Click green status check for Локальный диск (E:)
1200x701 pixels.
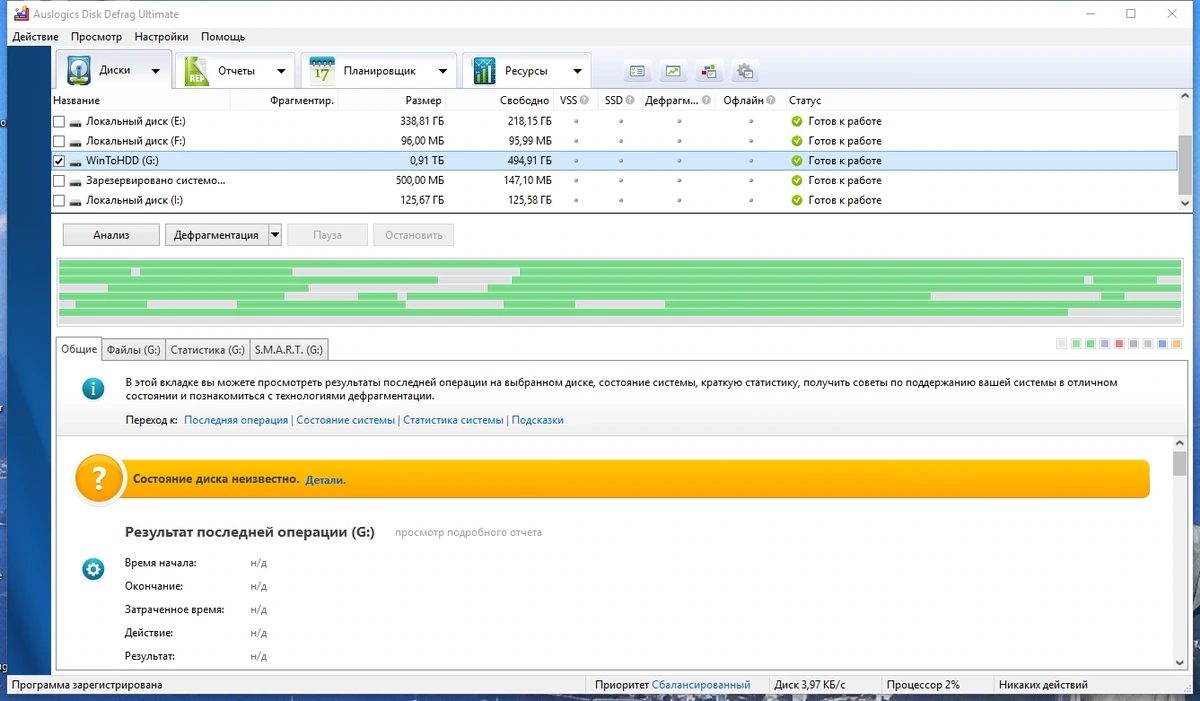coord(797,121)
